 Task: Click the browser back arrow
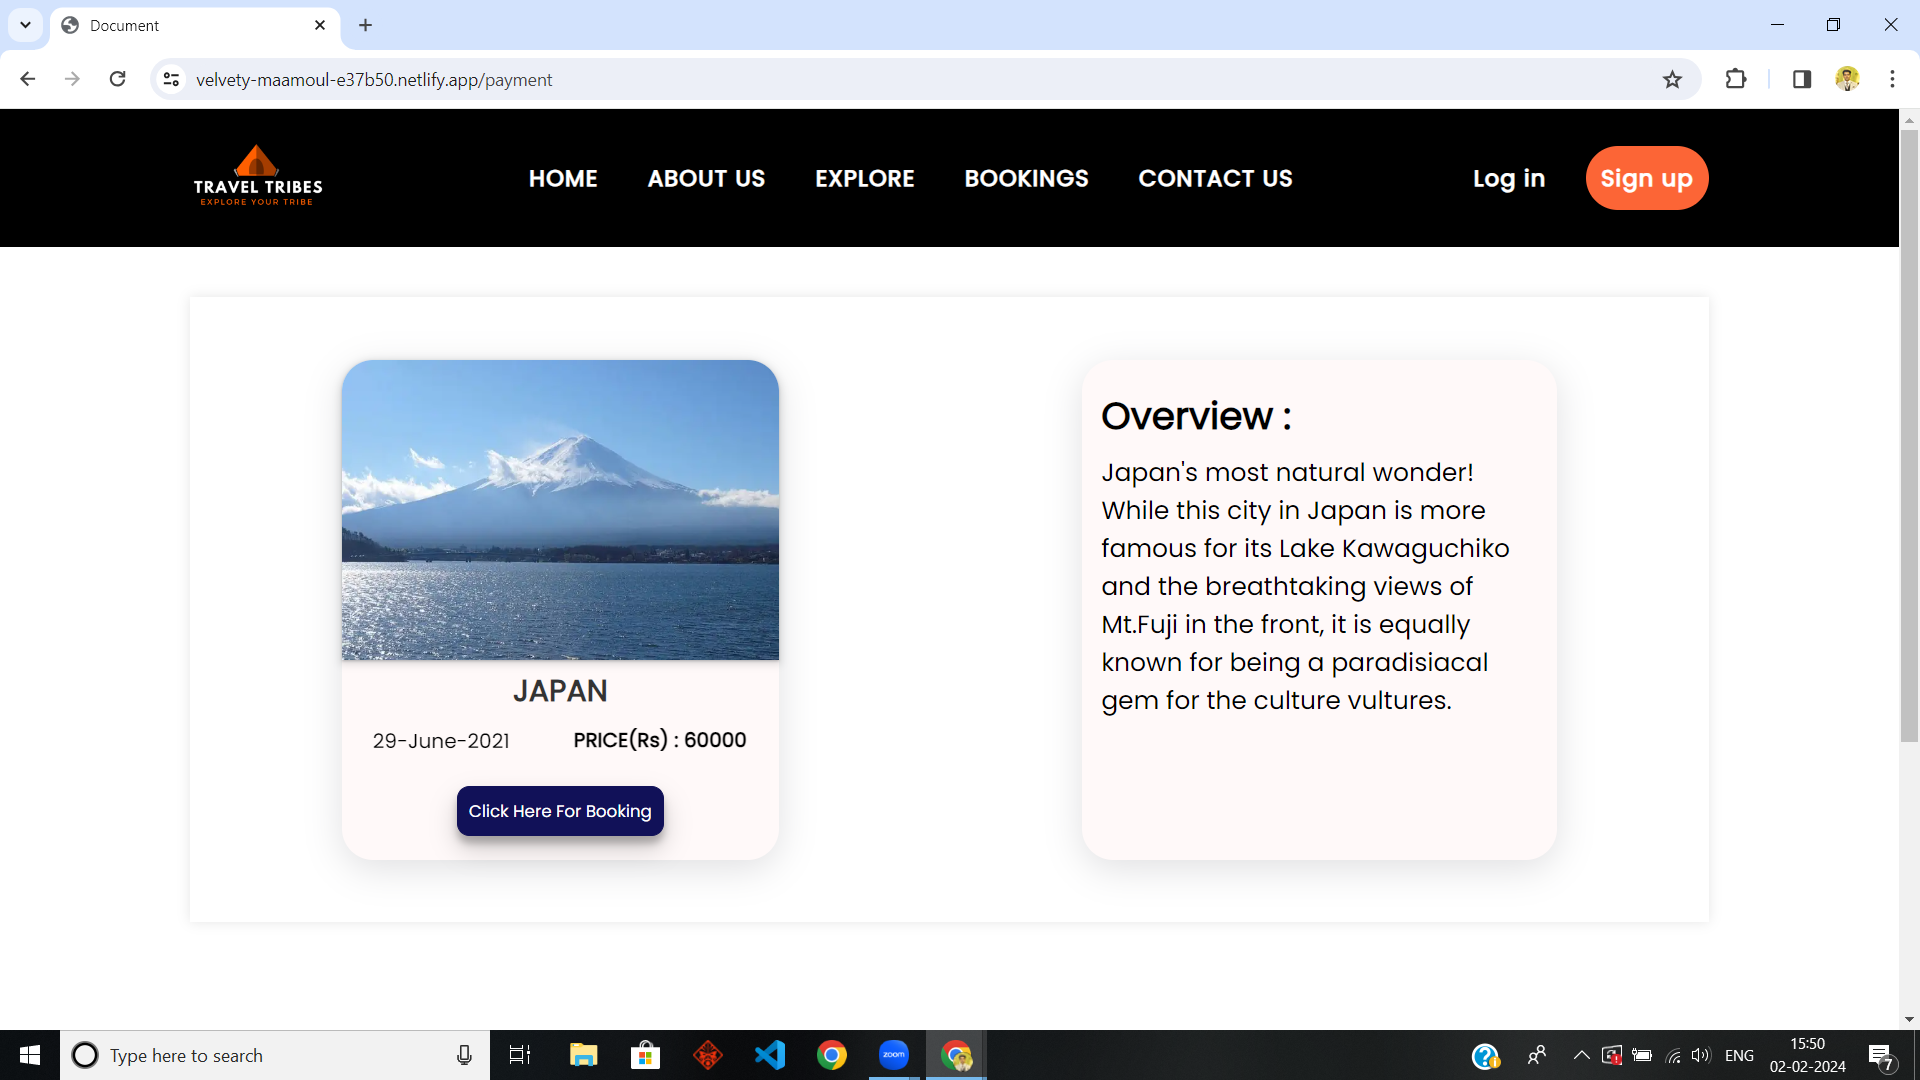click(x=28, y=79)
